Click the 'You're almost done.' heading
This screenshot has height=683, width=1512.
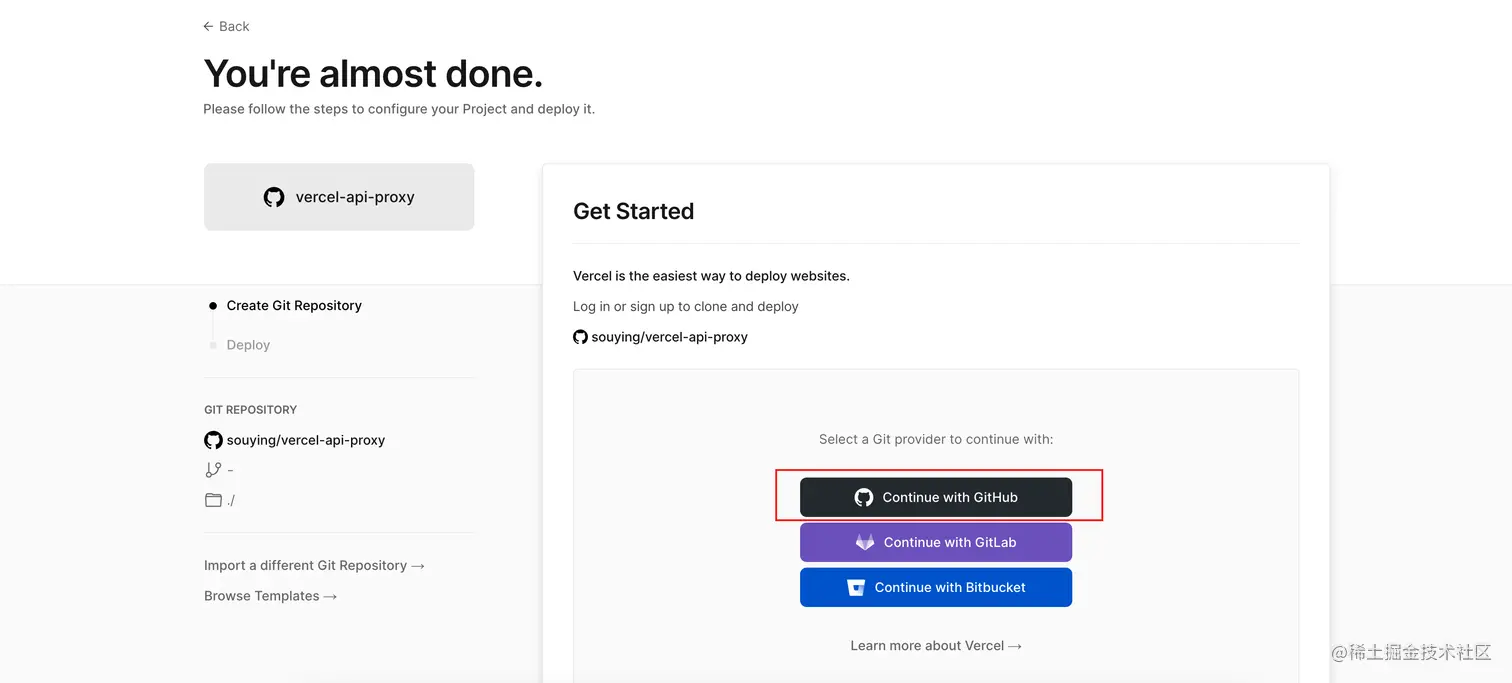tap(373, 74)
